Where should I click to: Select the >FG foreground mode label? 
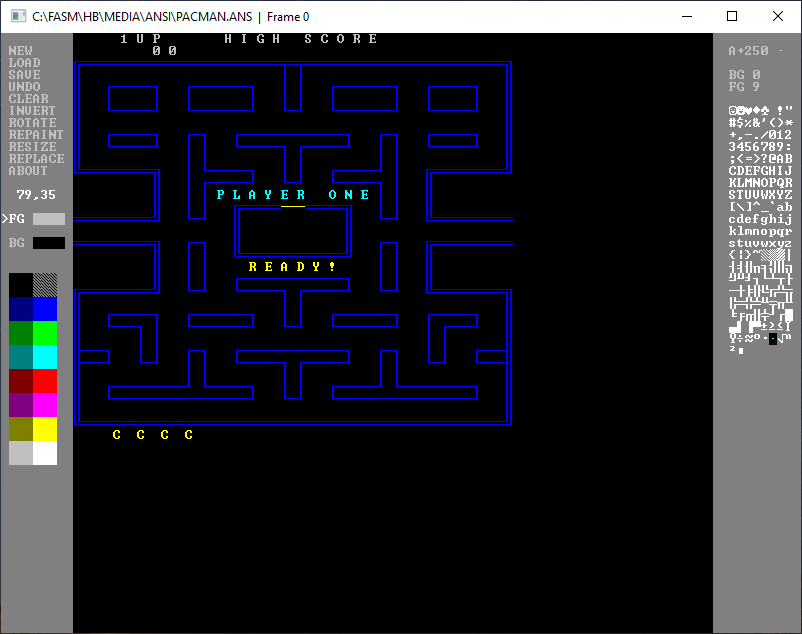click(x=13, y=219)
